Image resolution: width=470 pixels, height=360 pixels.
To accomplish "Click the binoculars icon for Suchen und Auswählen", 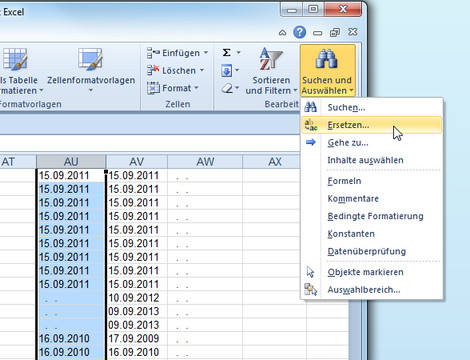I will (327, 59).
